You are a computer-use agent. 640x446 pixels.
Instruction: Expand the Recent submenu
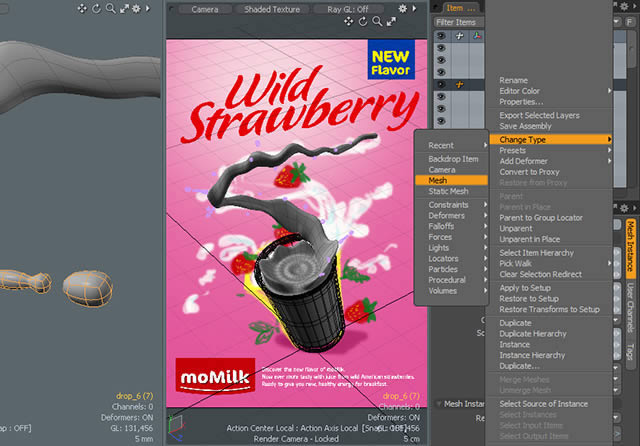pyautogui.click(x=451, y=145)
